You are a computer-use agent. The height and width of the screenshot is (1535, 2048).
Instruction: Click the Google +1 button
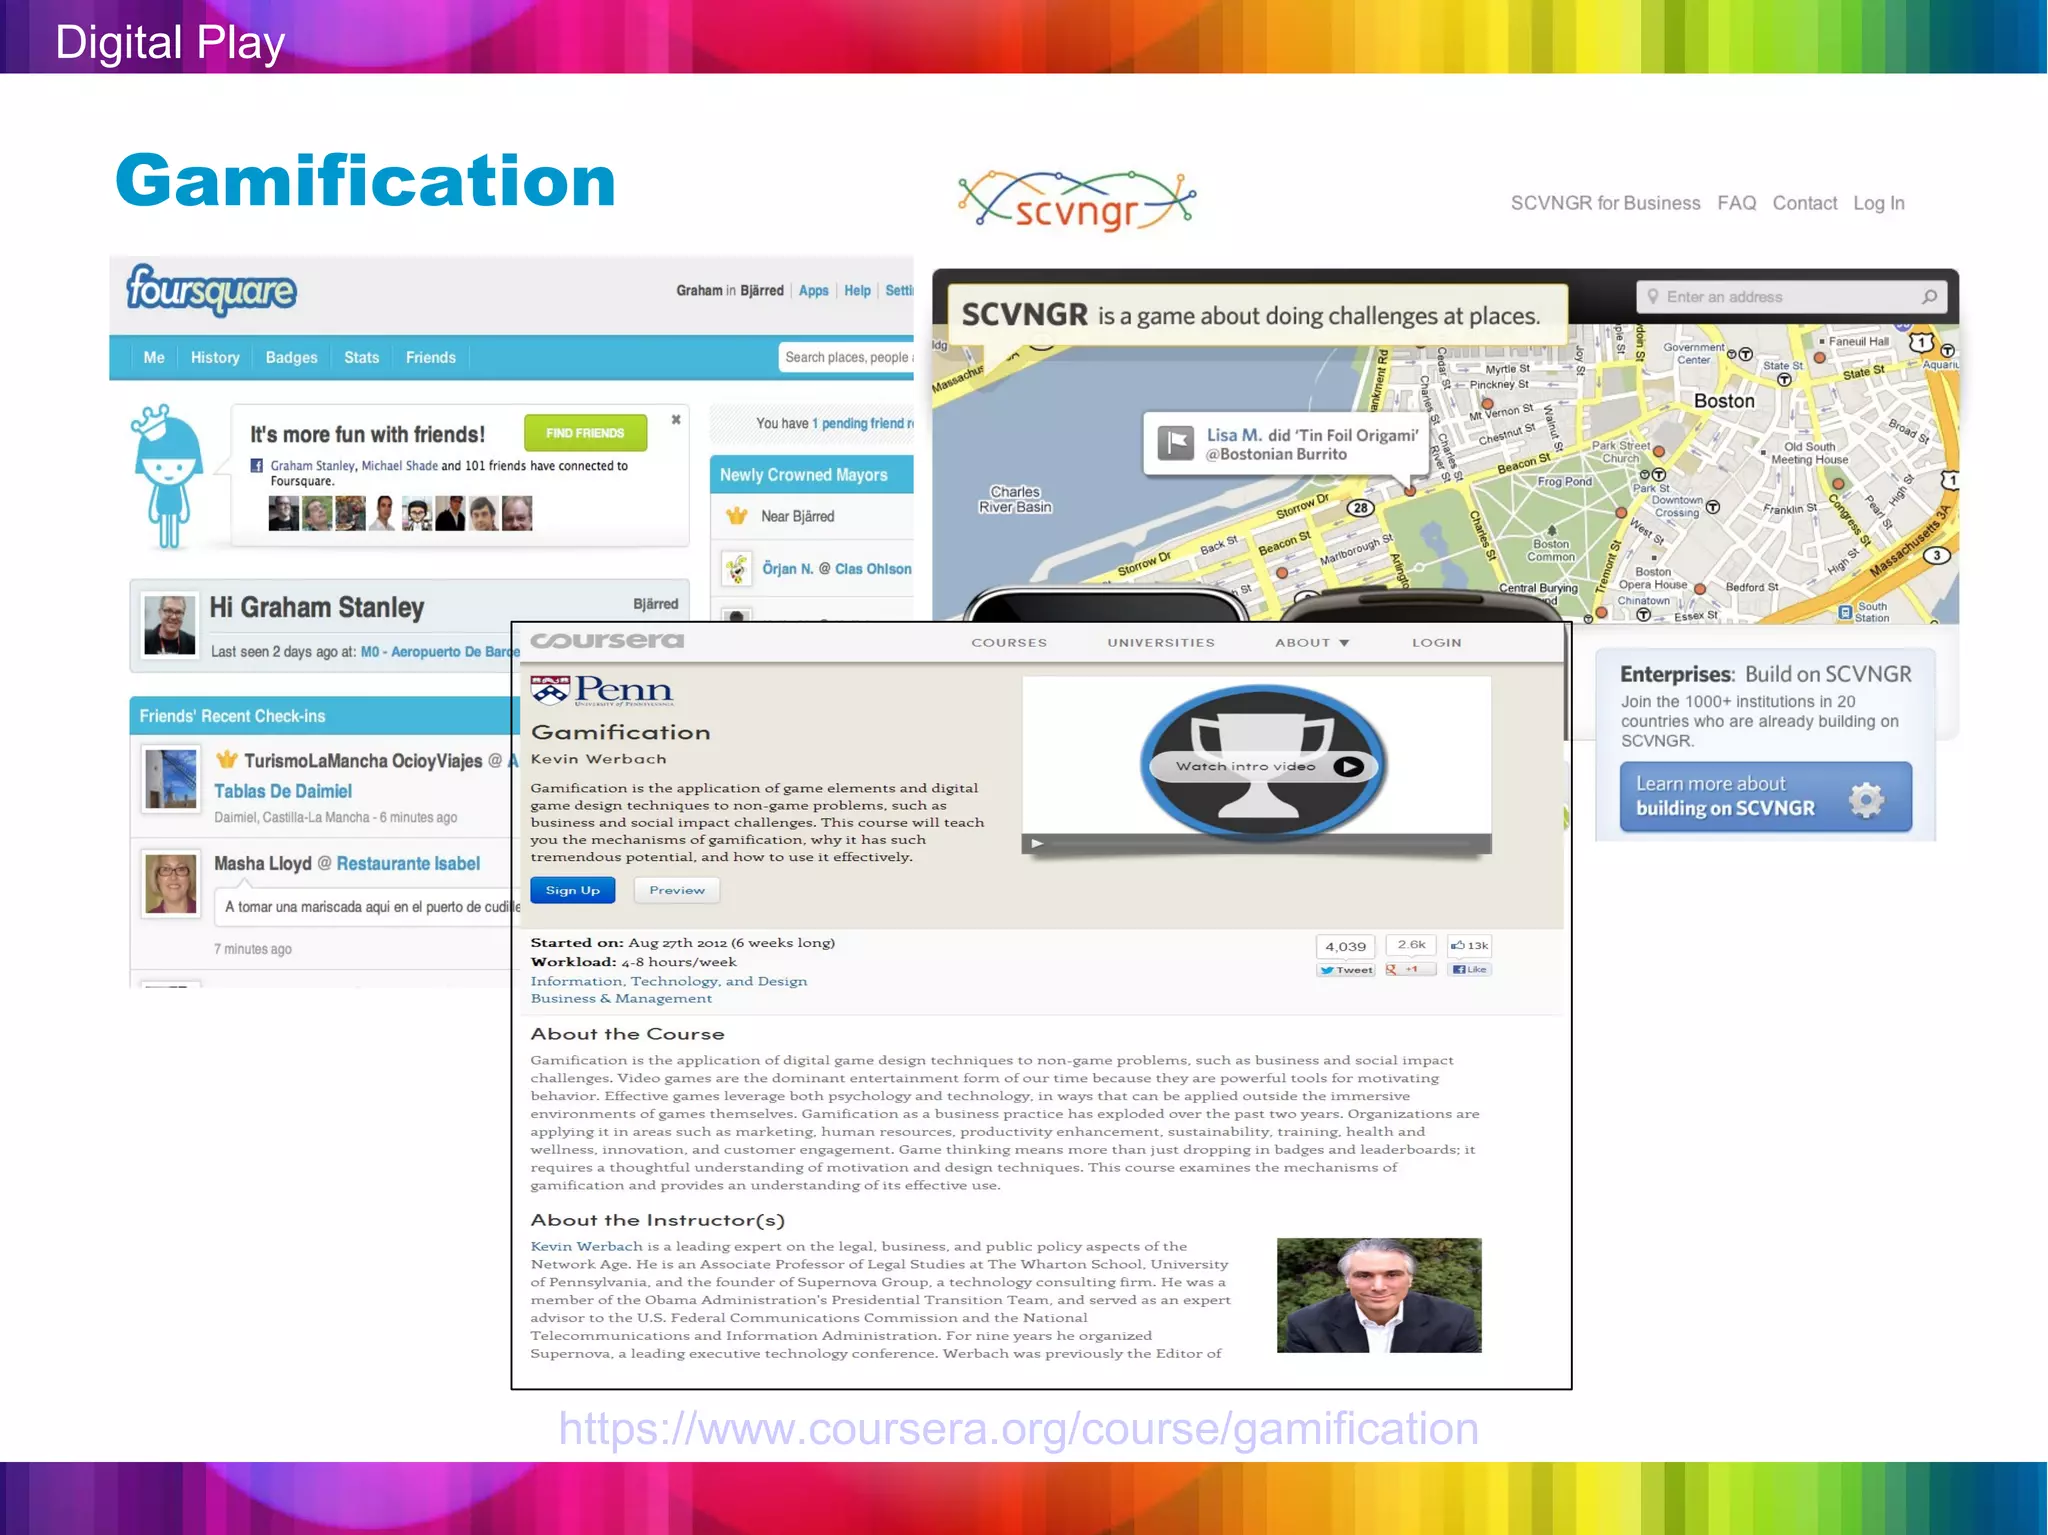[1410, 969]
